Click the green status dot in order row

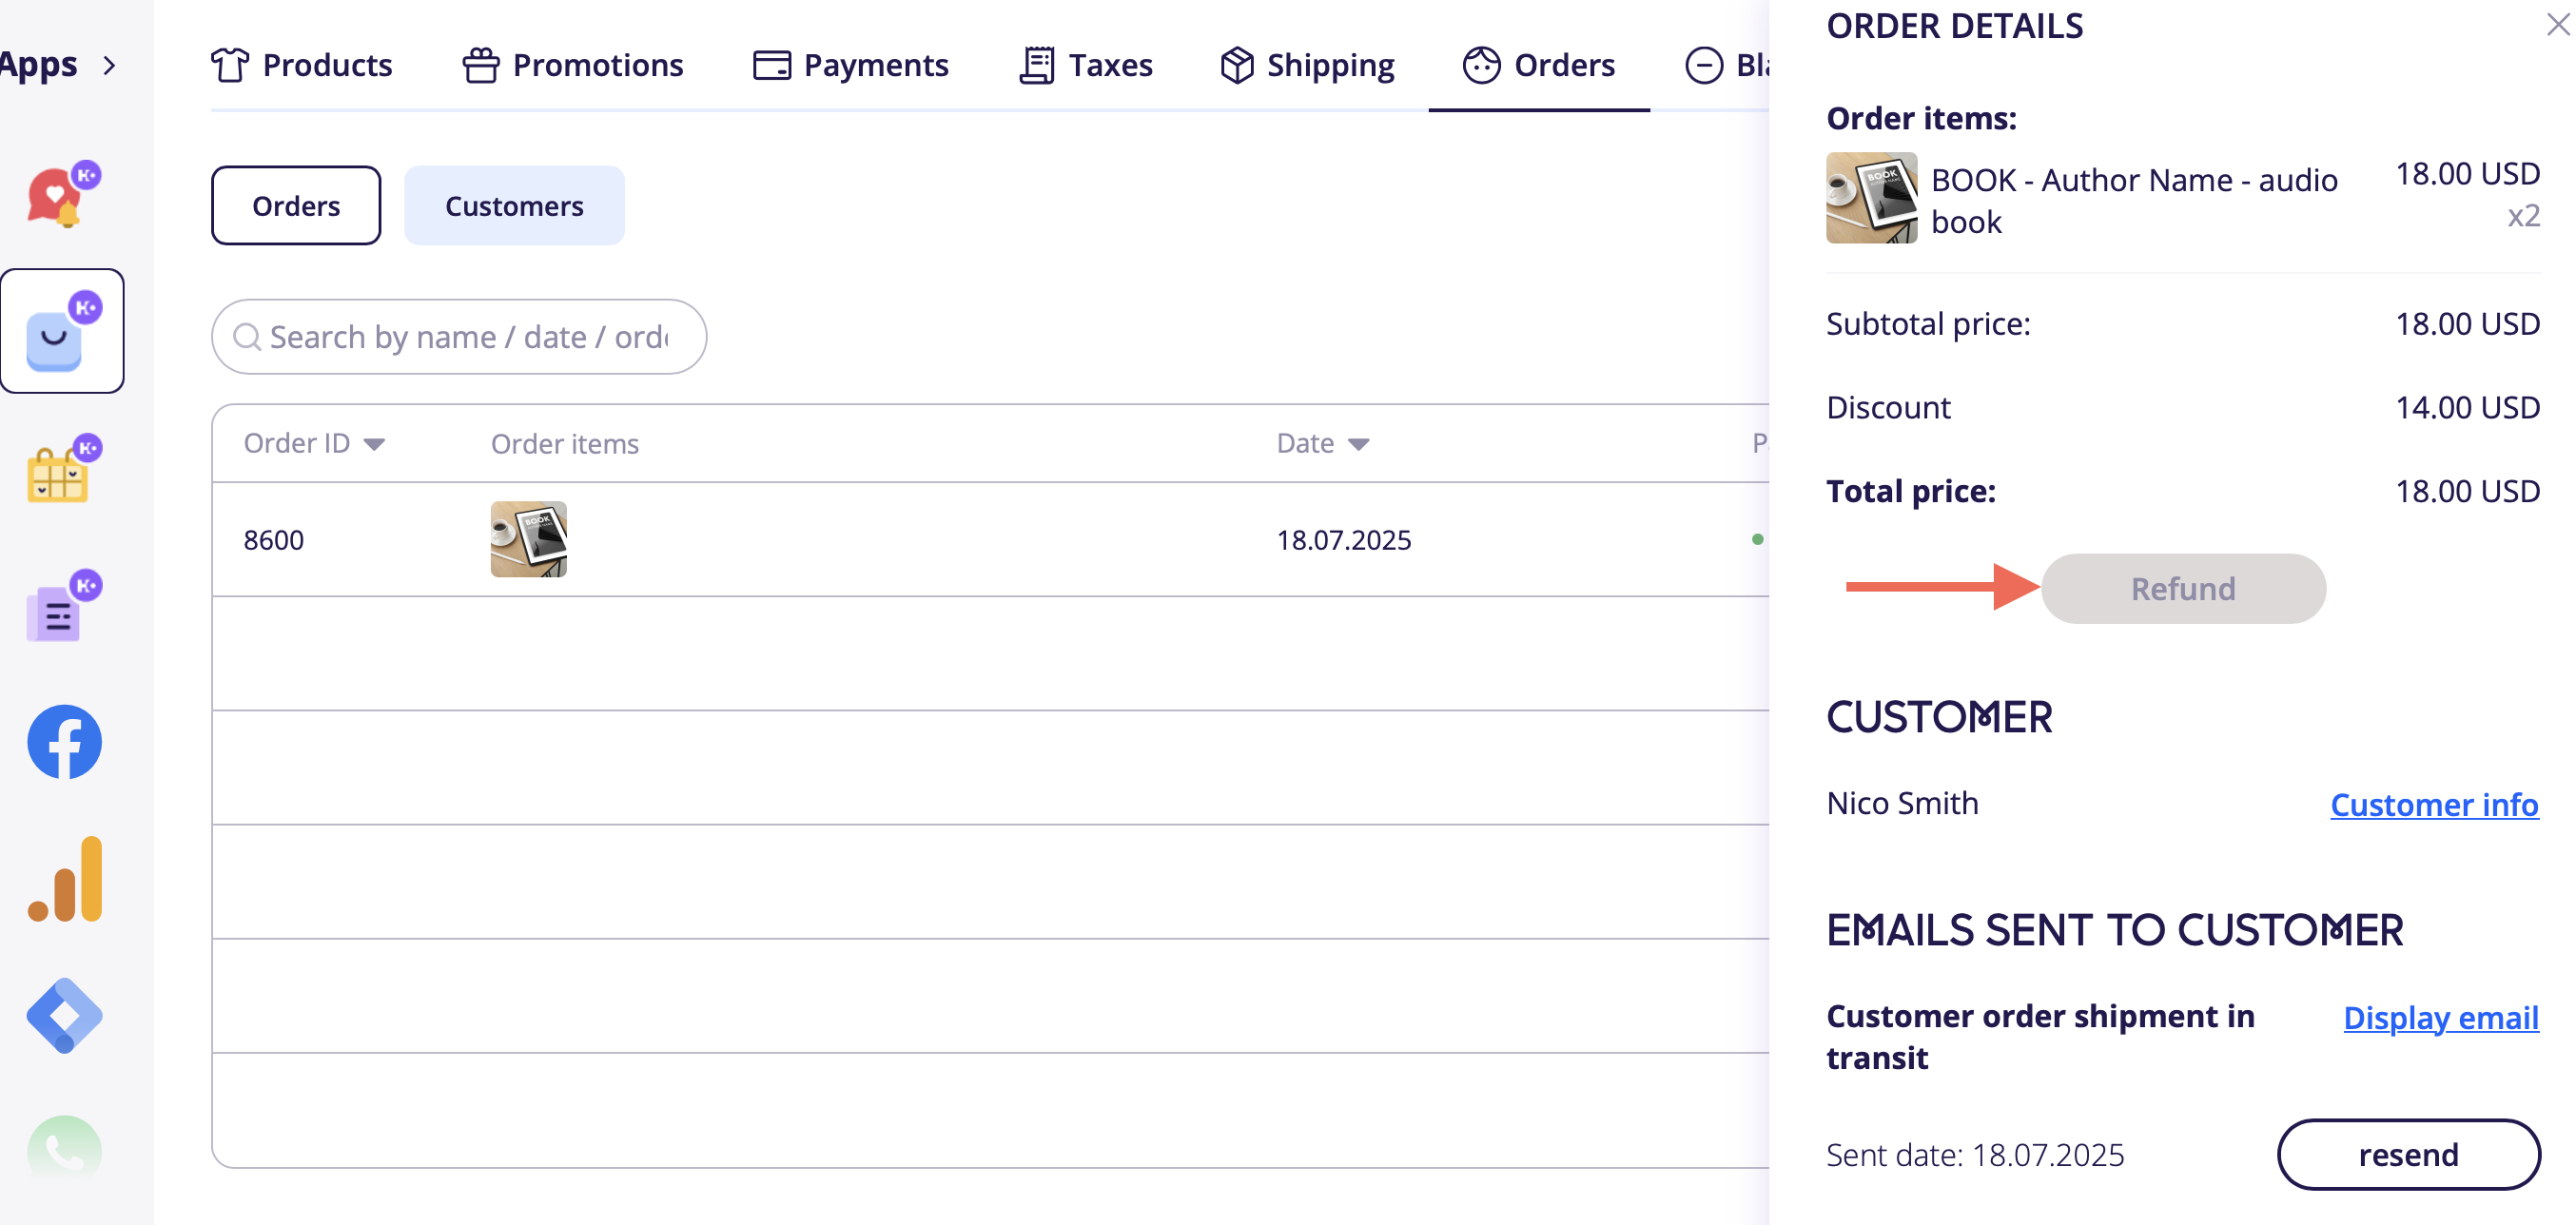pos(1757,539)
